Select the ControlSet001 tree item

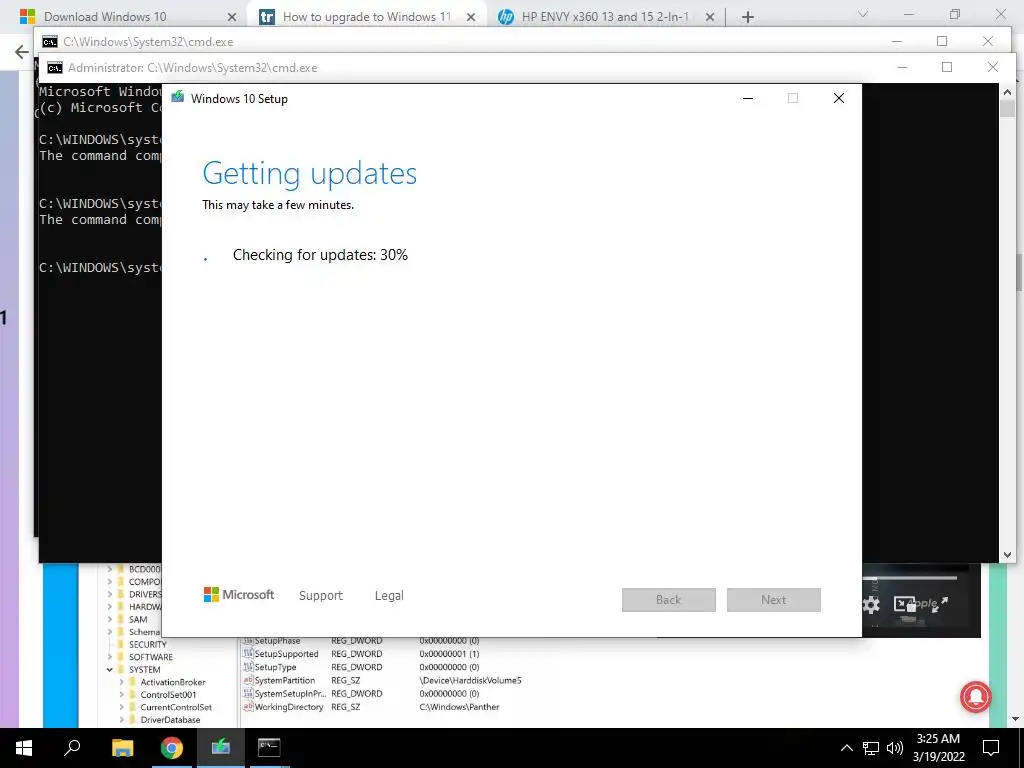coord(168,695)
